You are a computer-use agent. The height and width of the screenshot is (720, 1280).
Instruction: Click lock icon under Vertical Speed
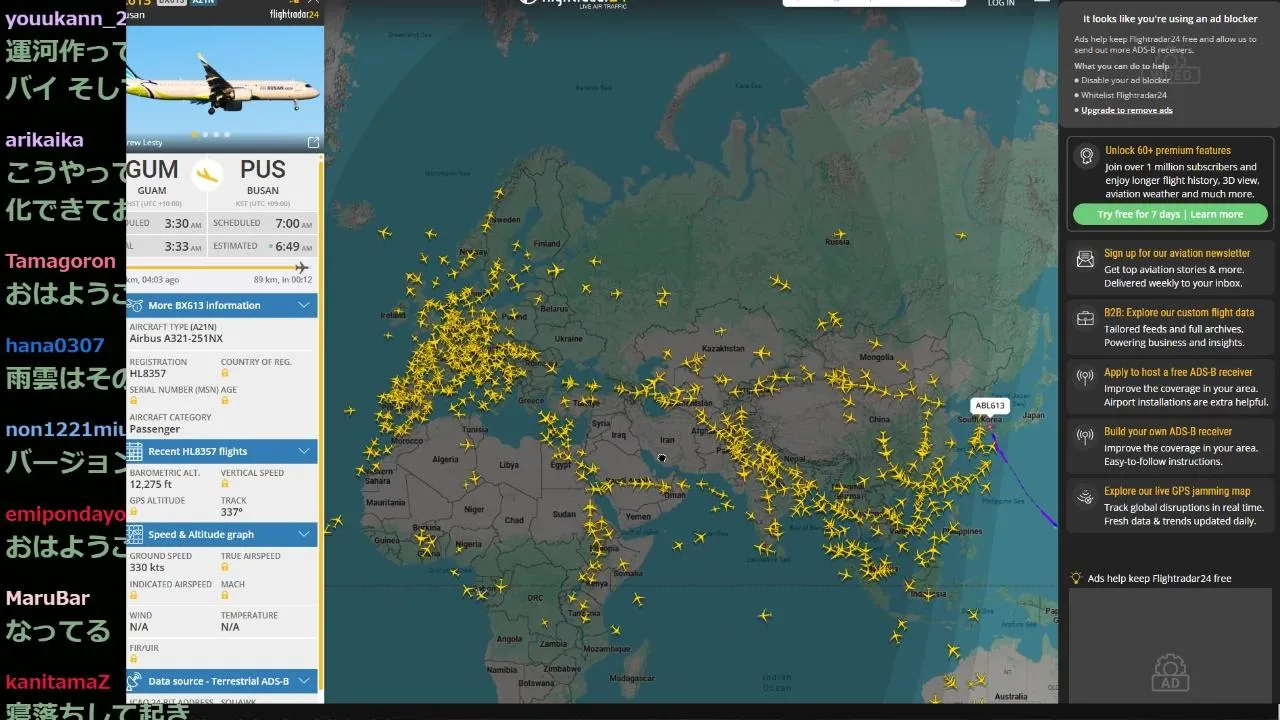click(225, 484)
